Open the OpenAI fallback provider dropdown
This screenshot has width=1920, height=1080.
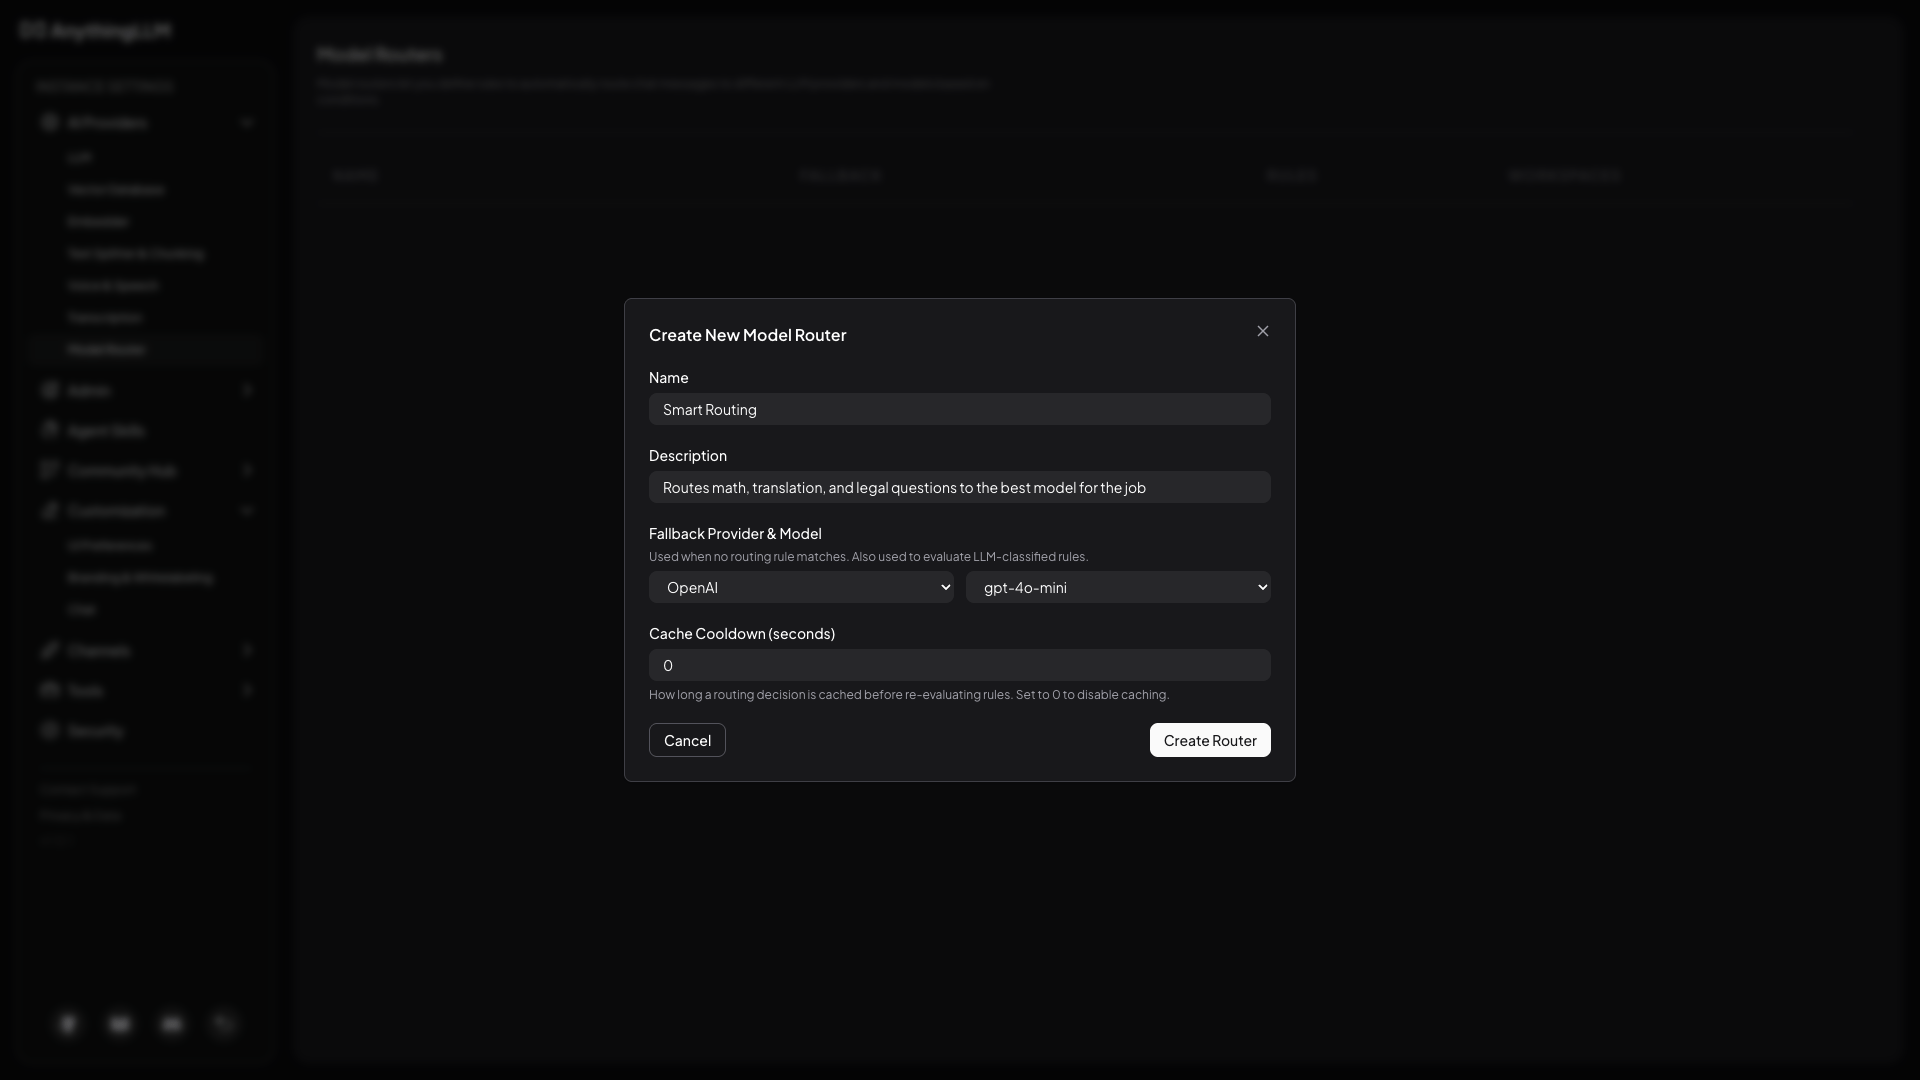pyautogui.click(x=801, y=587)
